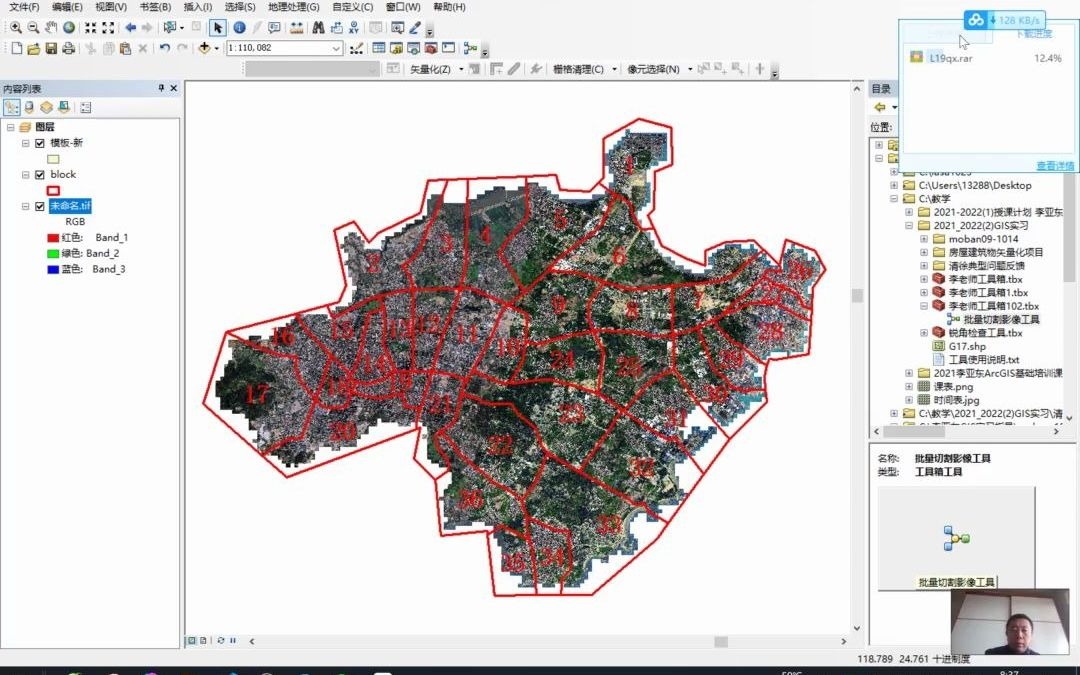The image size is (1080, 675).
Task: Click the ArcToolbox icon on the toolbar
Action: tap(431, 48)
